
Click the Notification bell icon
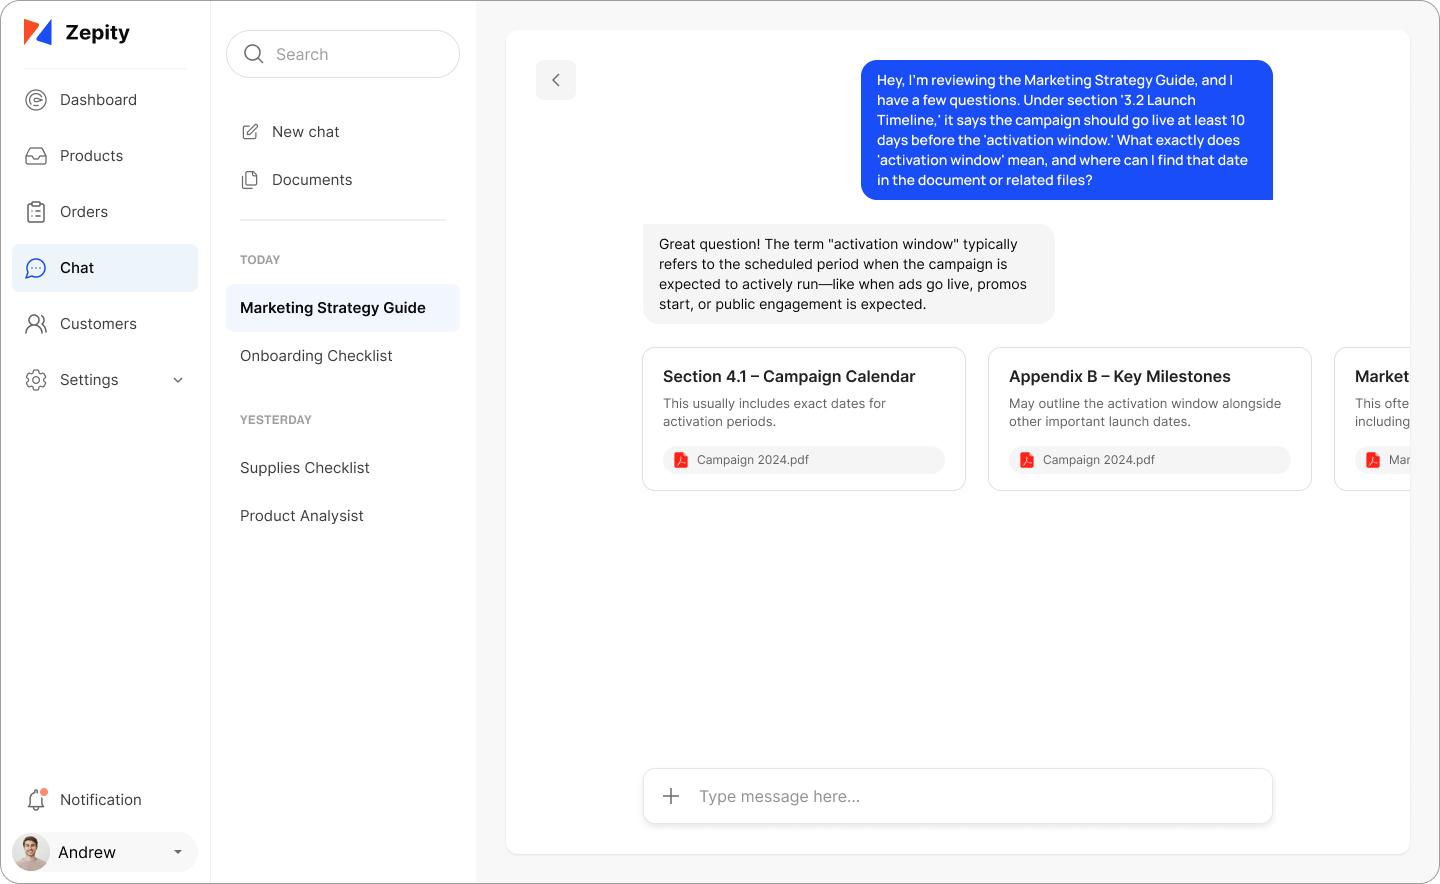tap(36, 799)
